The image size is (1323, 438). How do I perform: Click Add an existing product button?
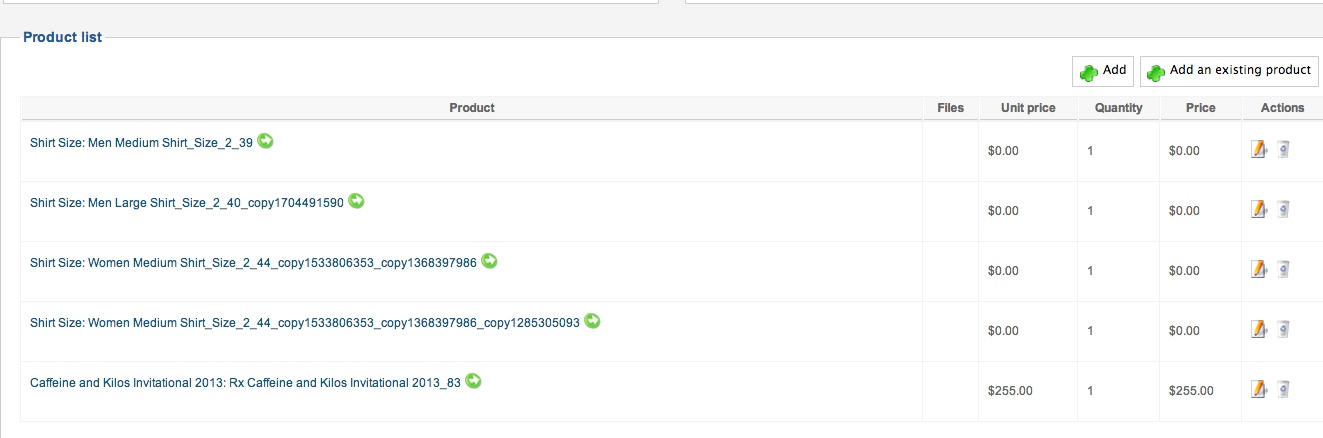pos(1229,71)
